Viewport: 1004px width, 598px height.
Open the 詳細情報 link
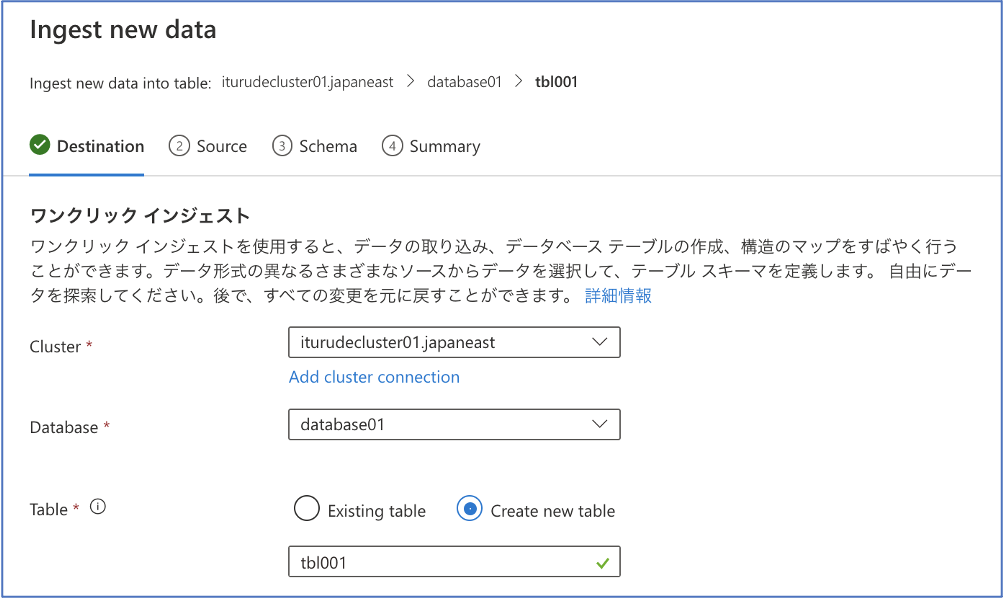618,296
